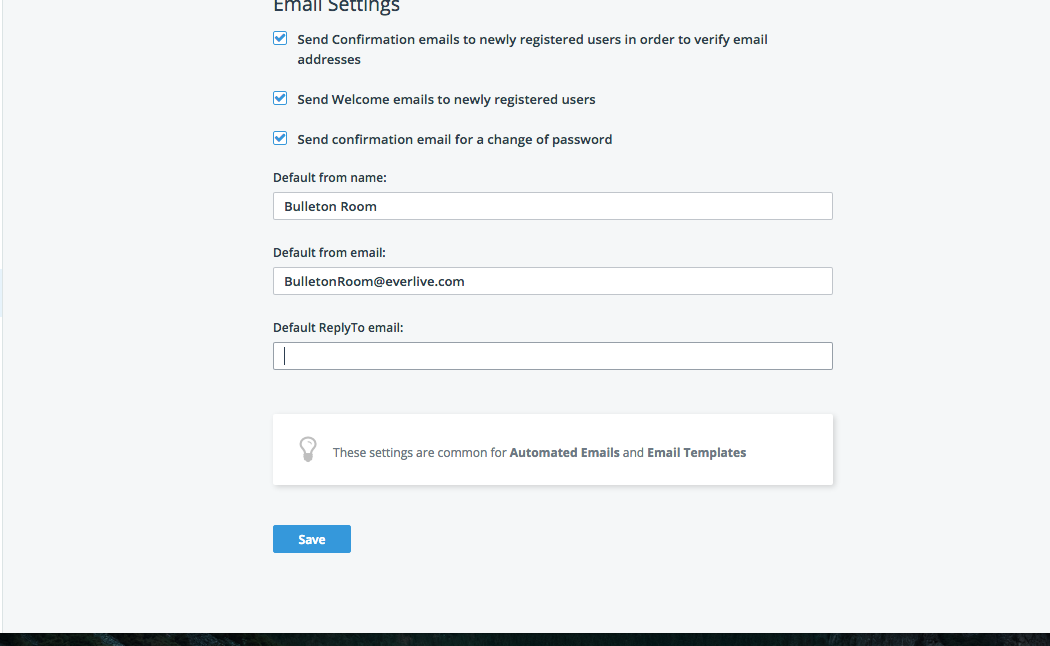Click the 'Default from email:' label

pos(330,253)
